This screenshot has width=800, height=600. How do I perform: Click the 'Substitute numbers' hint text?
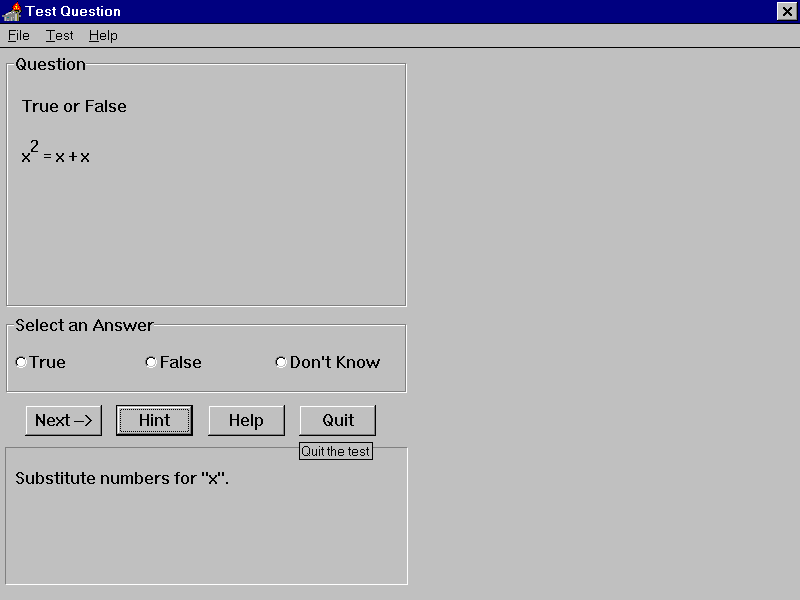coord(122,478)
